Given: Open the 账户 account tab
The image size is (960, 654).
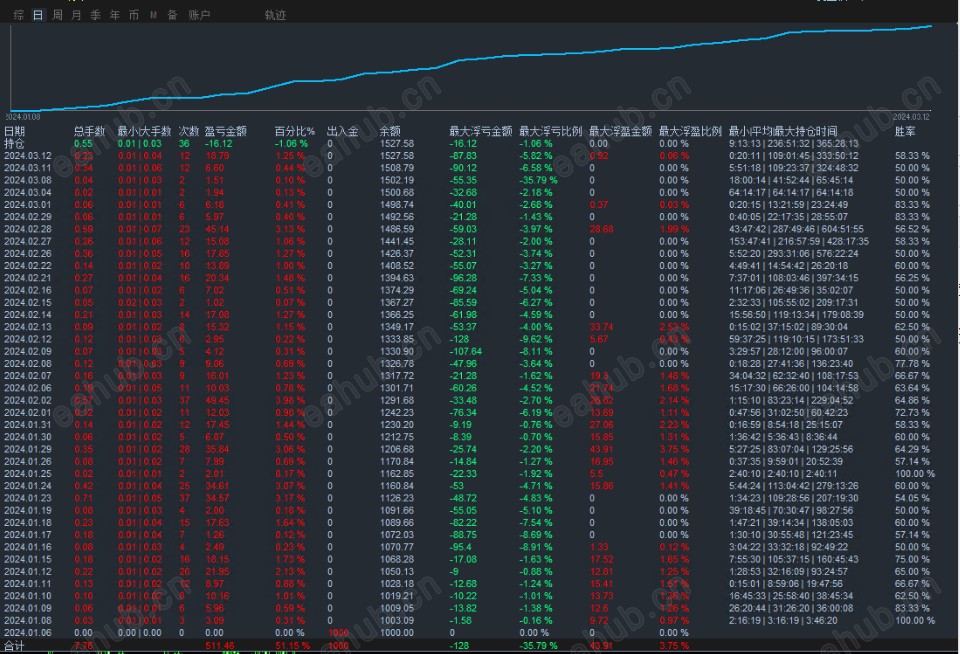Looking at the screenshot, I should (199, 15).
